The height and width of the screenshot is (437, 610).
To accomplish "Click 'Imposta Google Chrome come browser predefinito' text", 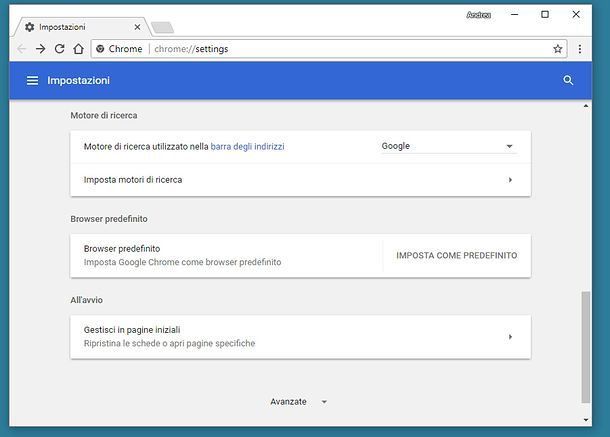I will (182, 262).
